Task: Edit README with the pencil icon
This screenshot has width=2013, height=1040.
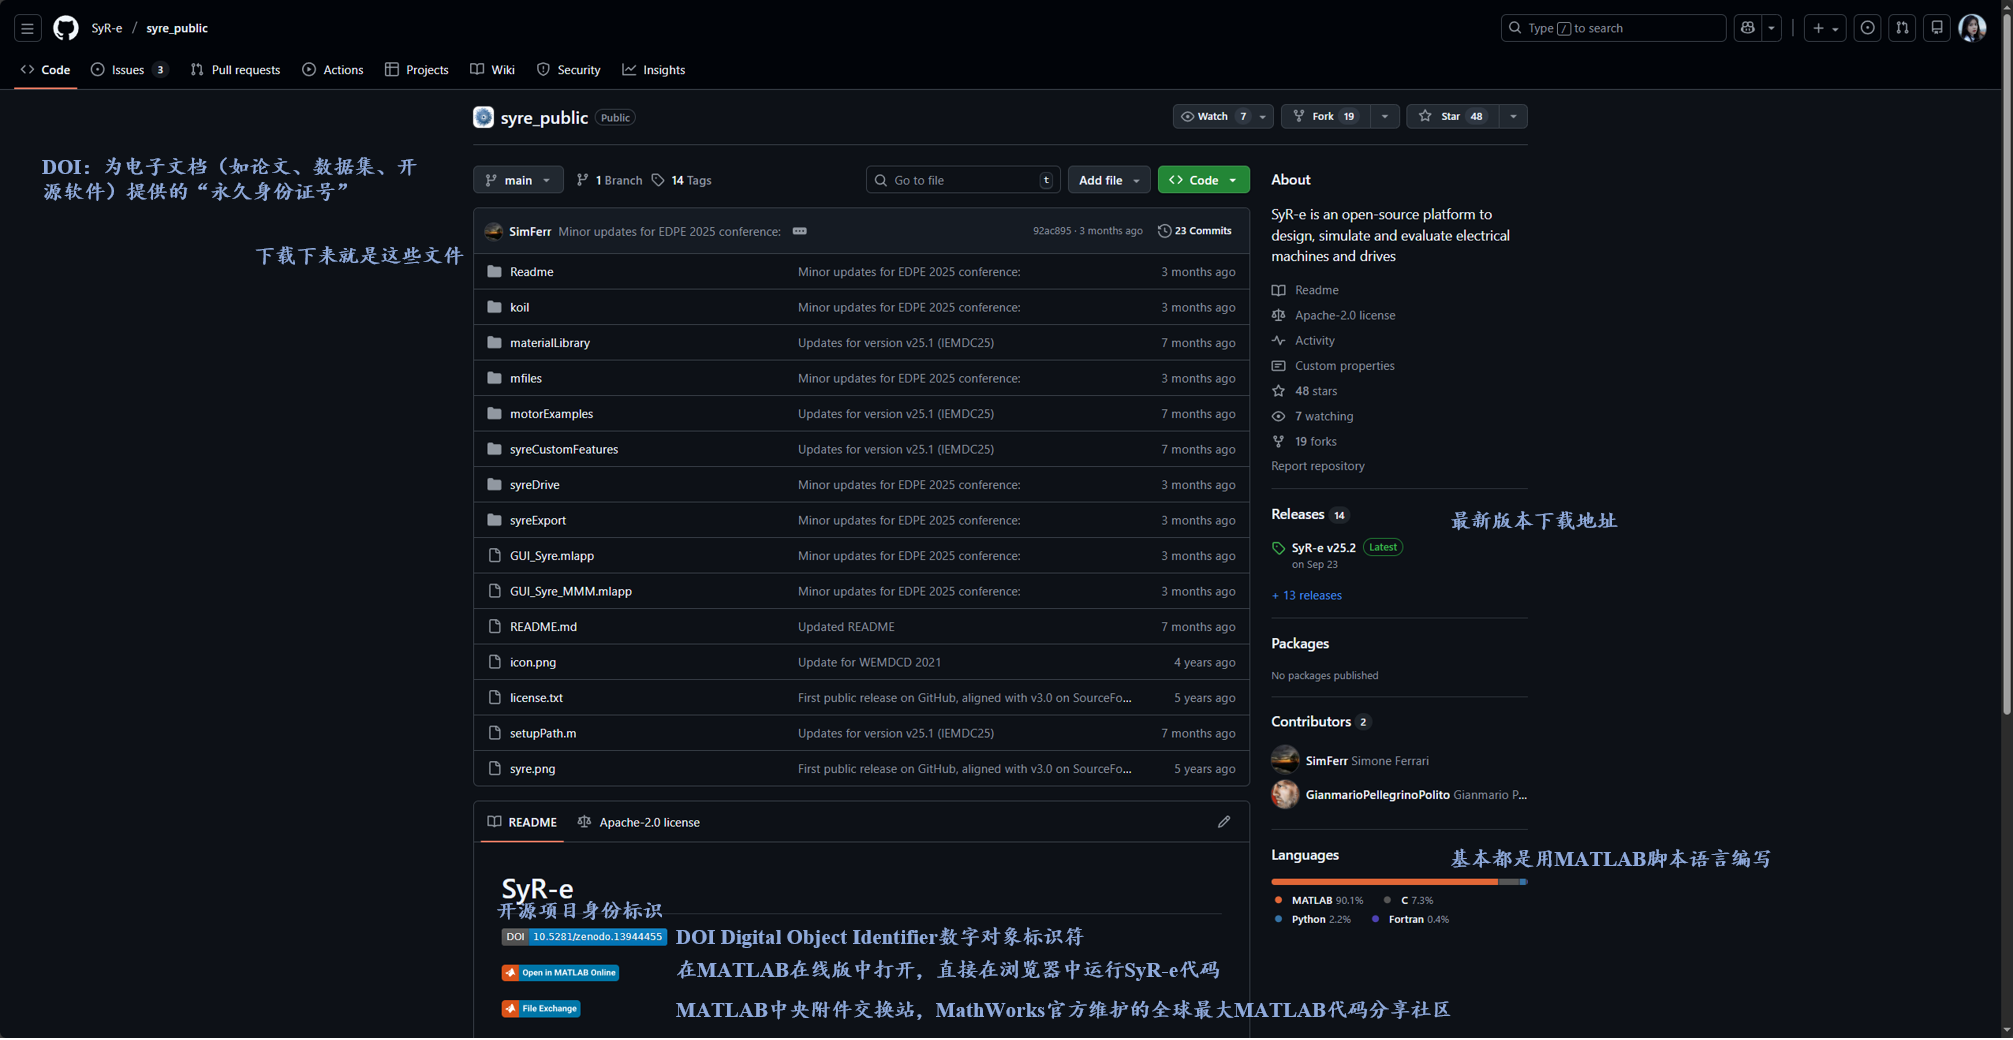Action: (1224, 822)
